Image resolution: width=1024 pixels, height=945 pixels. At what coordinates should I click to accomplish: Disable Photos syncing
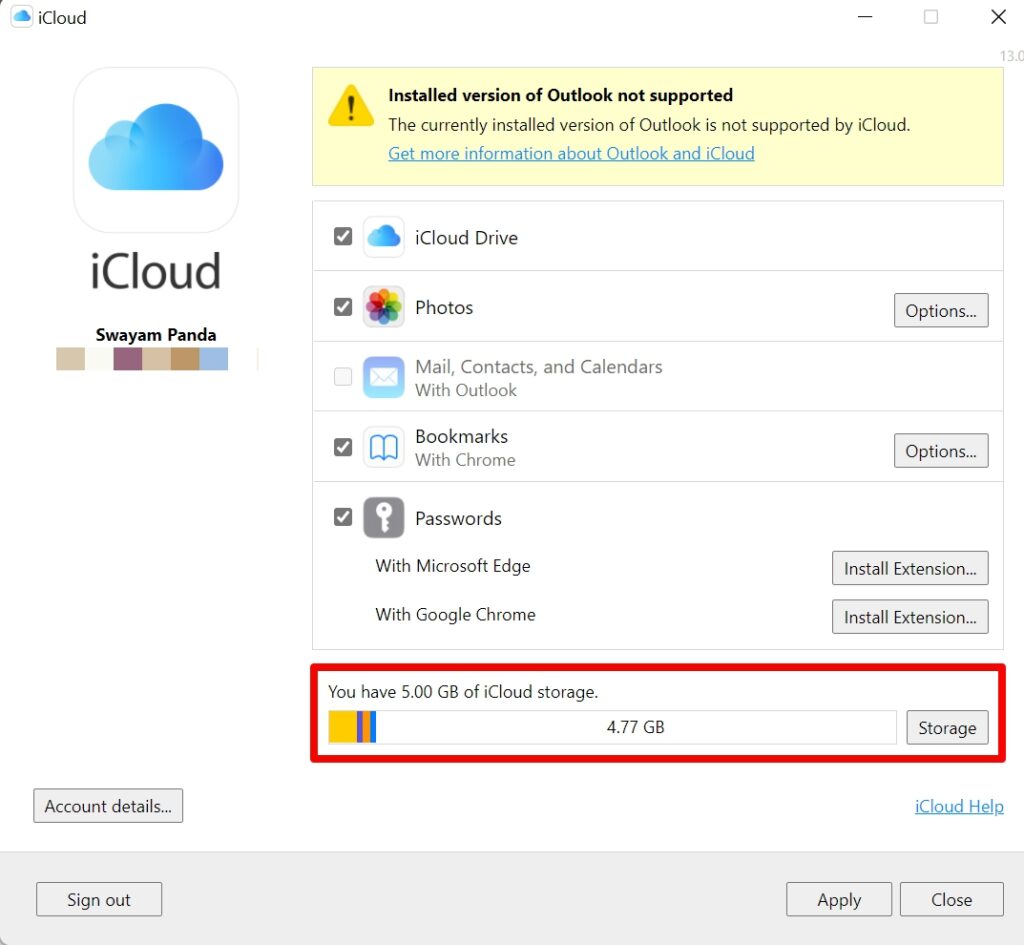343,306
